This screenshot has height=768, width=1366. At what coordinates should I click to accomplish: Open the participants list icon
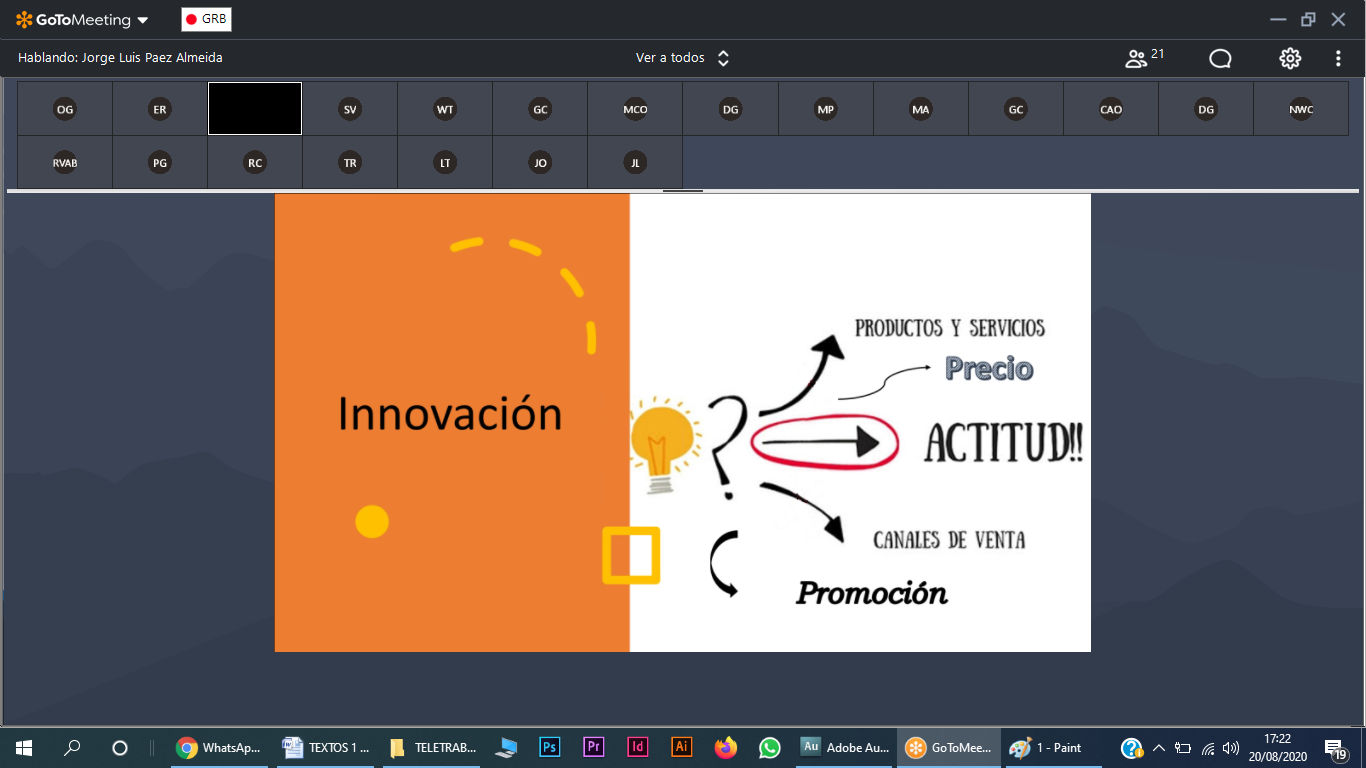point(1136,58)
